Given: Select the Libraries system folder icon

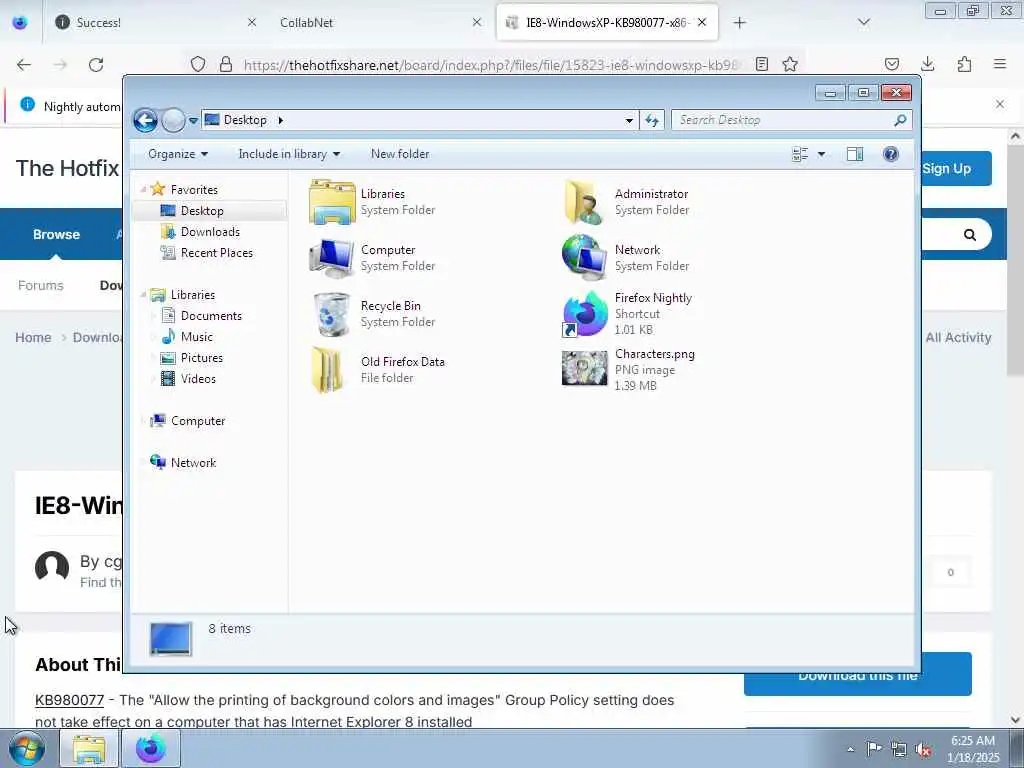Looking at the screenshot, I should [x=332, y=202].
